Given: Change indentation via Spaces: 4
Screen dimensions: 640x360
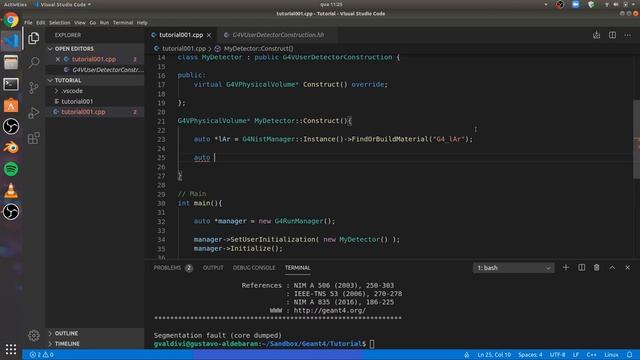Looking at the screenshot, I should point(530,355).
